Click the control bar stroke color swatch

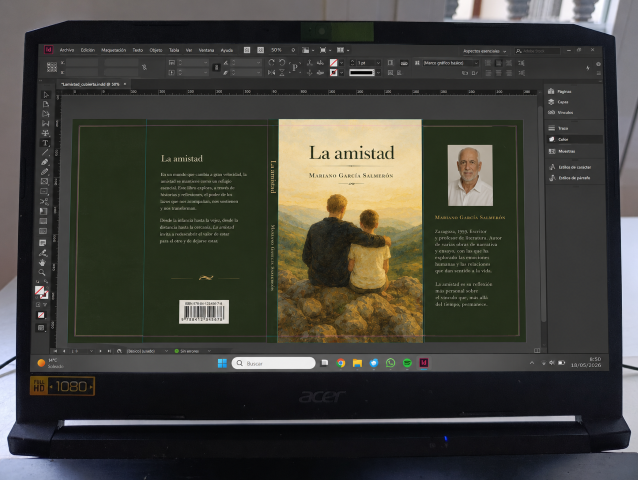click(x=334, y=73)
